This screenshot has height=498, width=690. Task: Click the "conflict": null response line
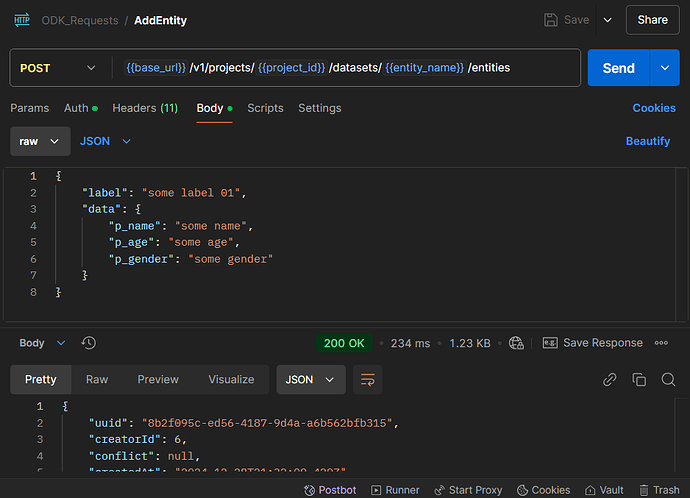pos(145,456)
